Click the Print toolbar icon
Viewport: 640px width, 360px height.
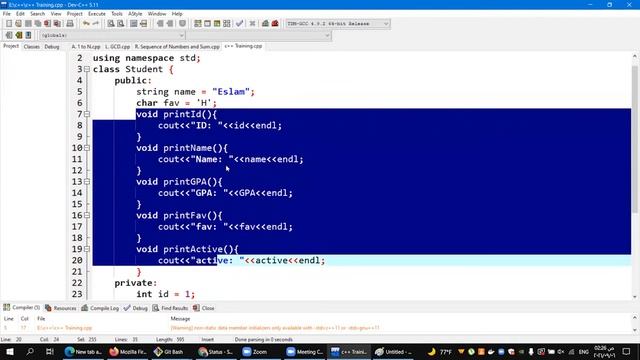point(70,24)
